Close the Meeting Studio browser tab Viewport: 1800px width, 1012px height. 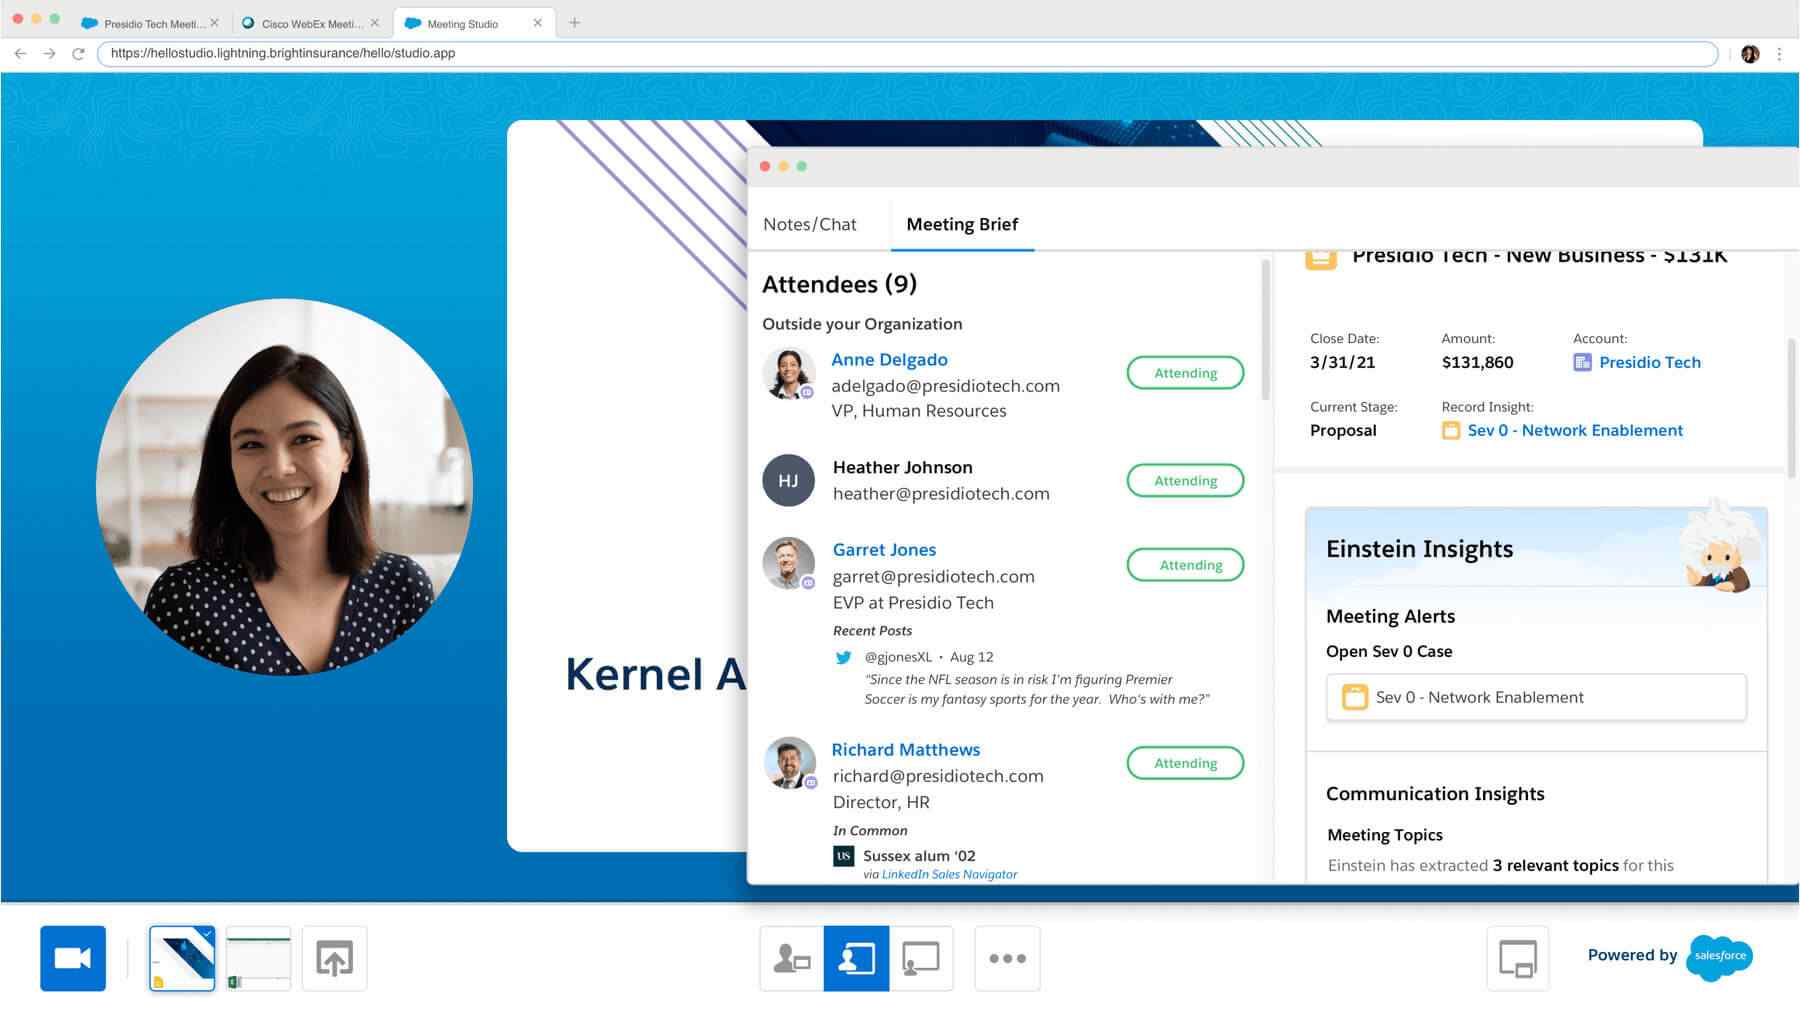pos(537,22)
